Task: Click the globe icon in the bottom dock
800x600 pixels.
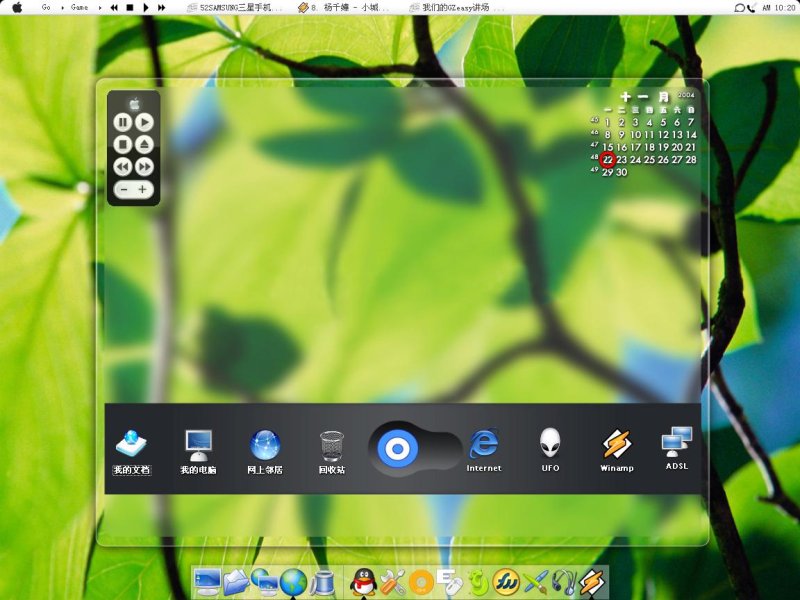Action: point(293,581)
